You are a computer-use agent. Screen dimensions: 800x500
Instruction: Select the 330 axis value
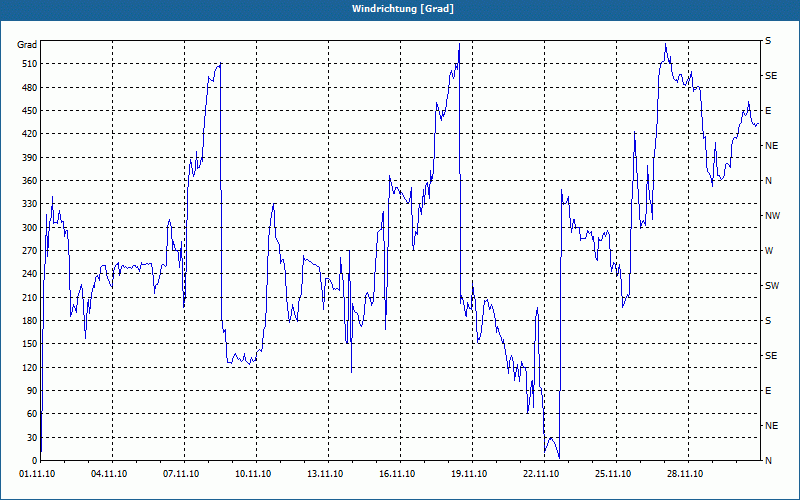click(31, 204)
